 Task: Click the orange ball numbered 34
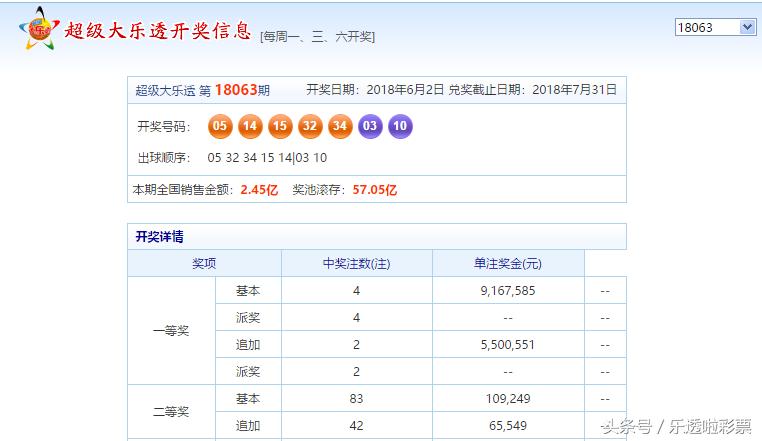point(340,126)
